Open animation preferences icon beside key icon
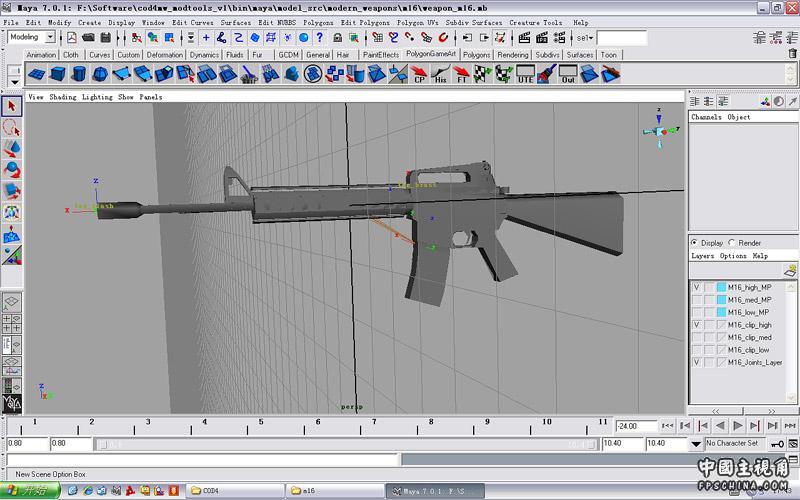 click(793, 444)
